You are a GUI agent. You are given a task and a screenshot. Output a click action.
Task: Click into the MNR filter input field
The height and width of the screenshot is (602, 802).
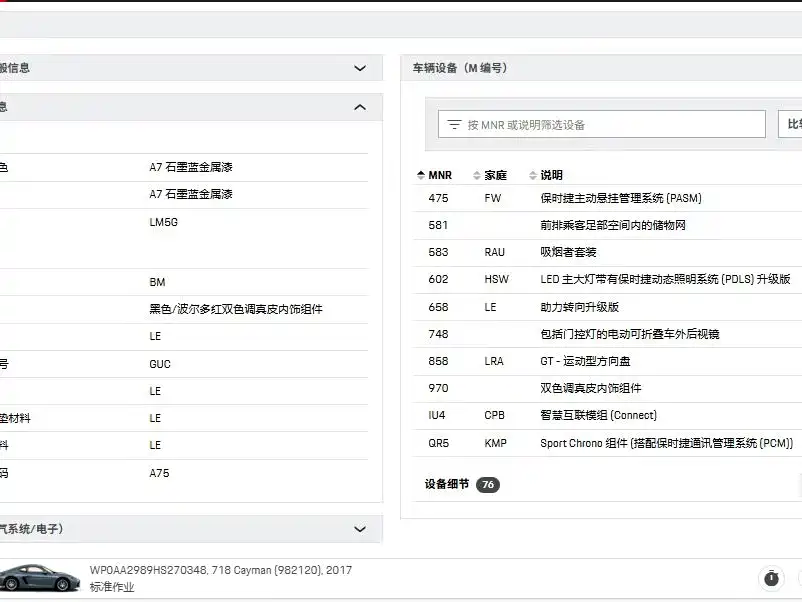click(x=610, y=125)
